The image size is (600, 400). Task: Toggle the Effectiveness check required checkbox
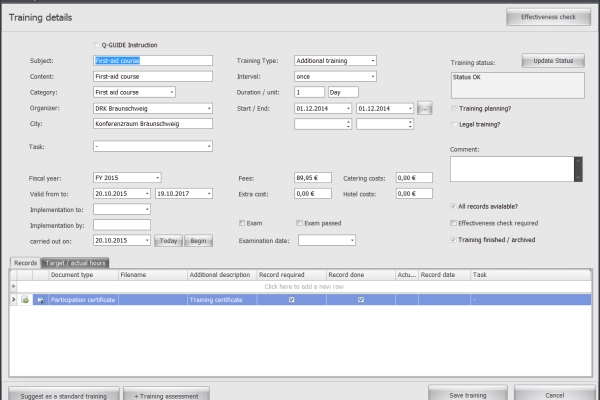tap(454, 223)
